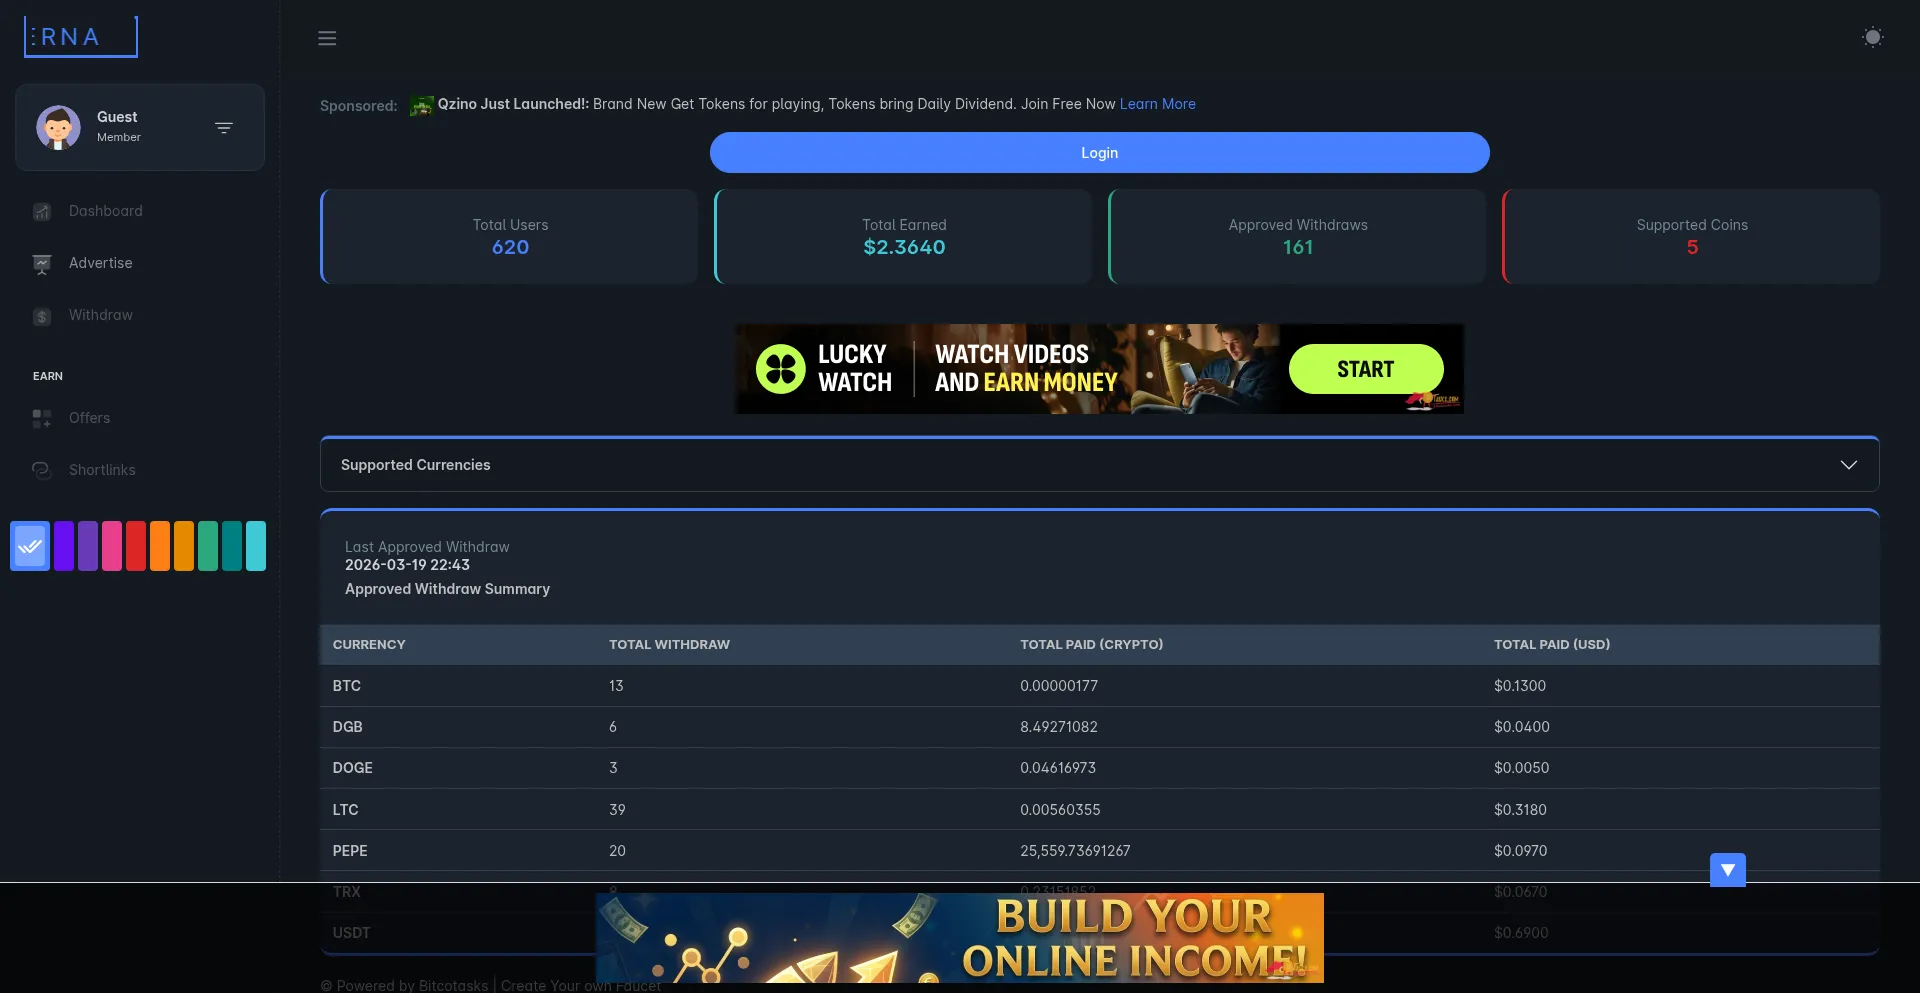
Task: Click the Approved Withdraws card
Action: click(1298, 237)
